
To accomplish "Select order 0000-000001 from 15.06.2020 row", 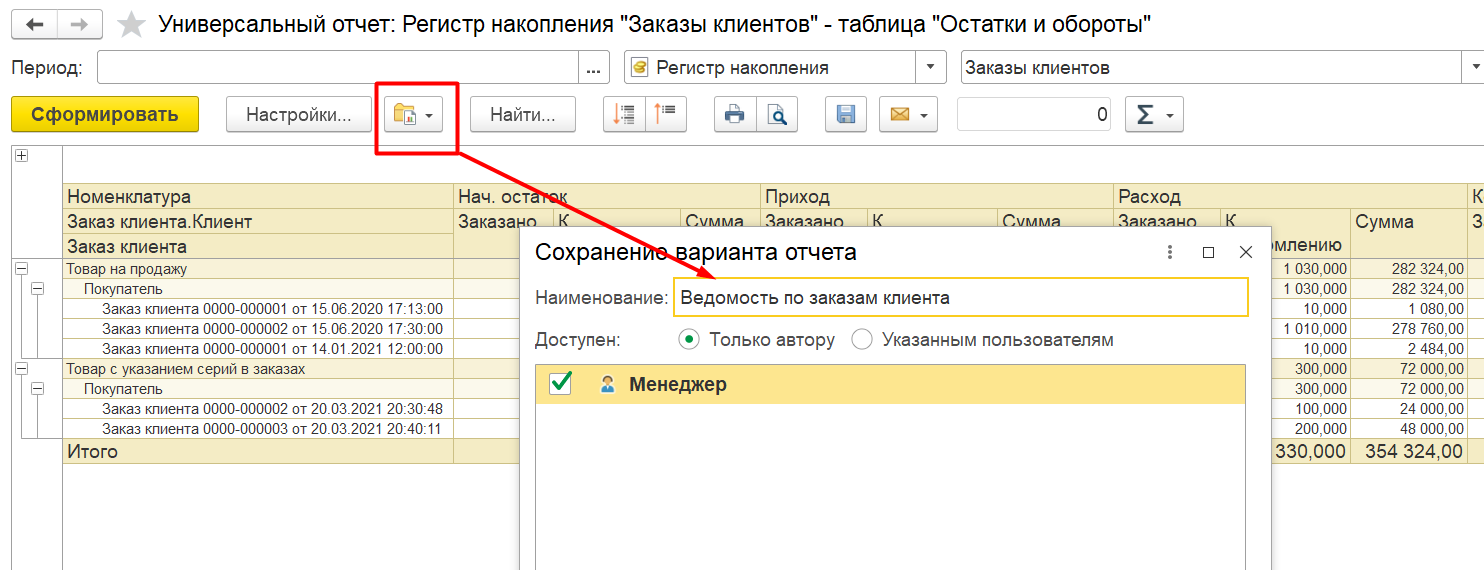I will 272,309.
